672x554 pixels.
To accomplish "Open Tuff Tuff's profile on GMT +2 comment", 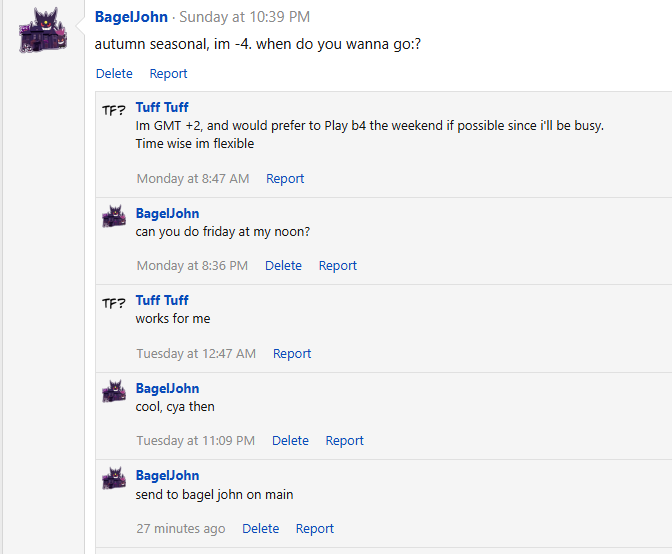I will (162, 107).
